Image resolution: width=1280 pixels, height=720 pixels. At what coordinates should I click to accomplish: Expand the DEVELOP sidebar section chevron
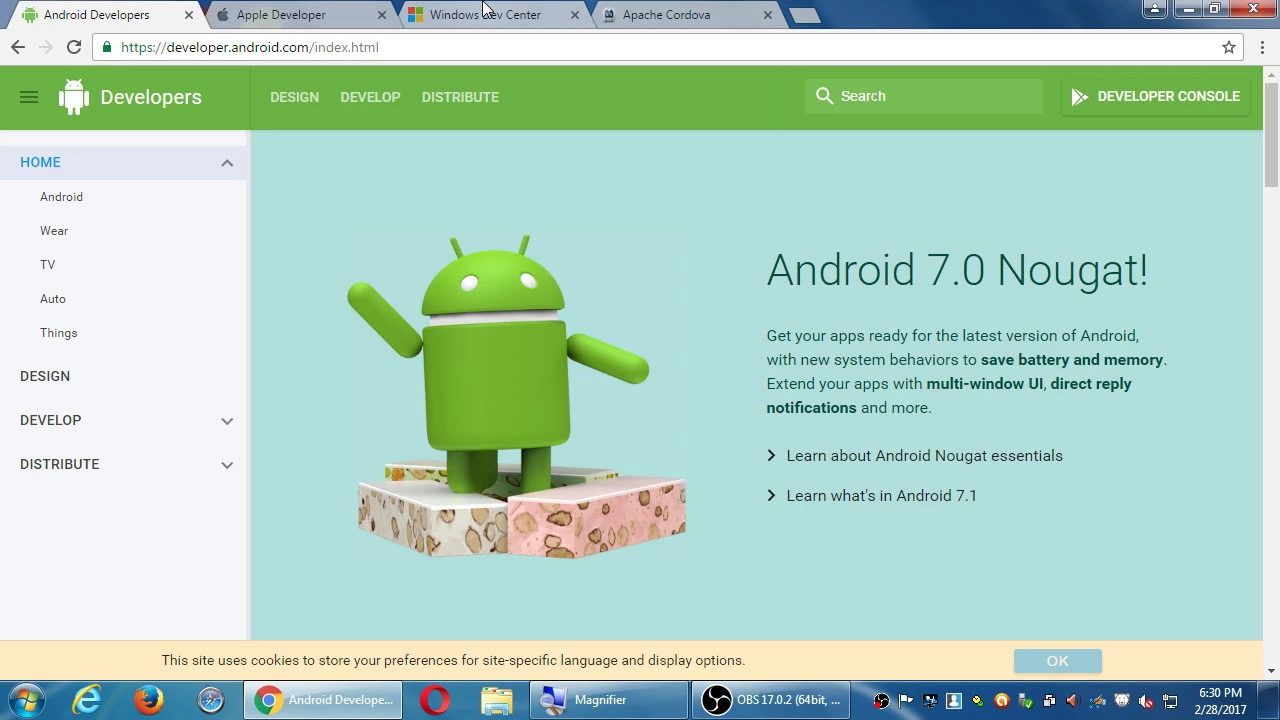tap(227, 421)
